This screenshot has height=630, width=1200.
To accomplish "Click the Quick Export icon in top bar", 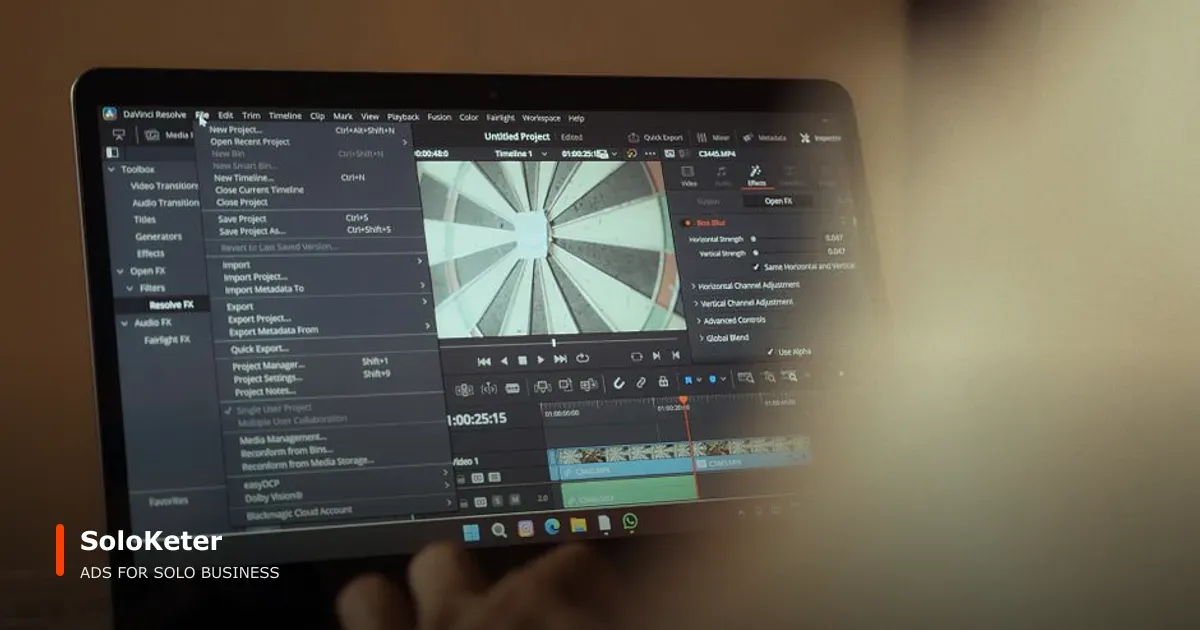I will (633, 138).
